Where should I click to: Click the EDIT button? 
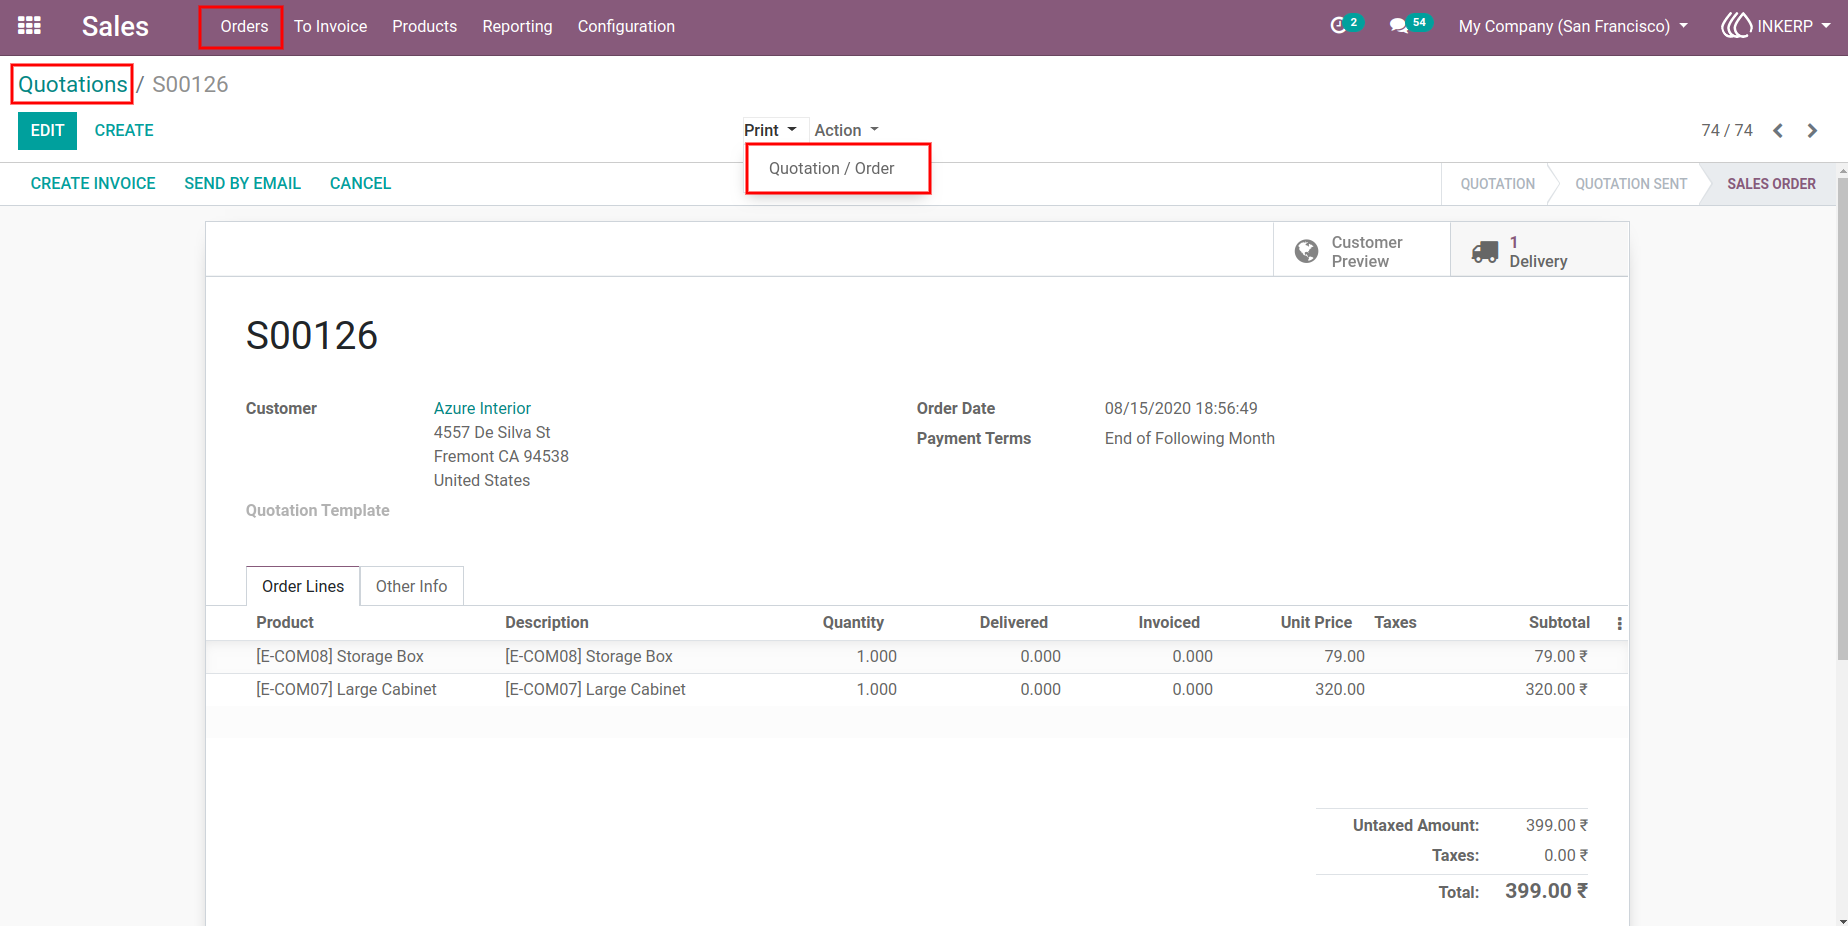(47, 131)
